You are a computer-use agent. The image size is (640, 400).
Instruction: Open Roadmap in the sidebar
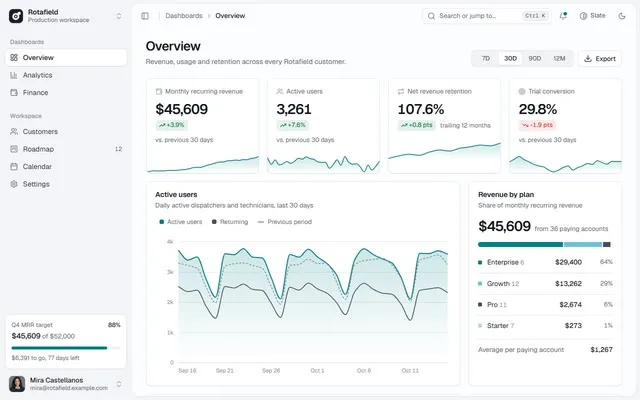[66, 149]
